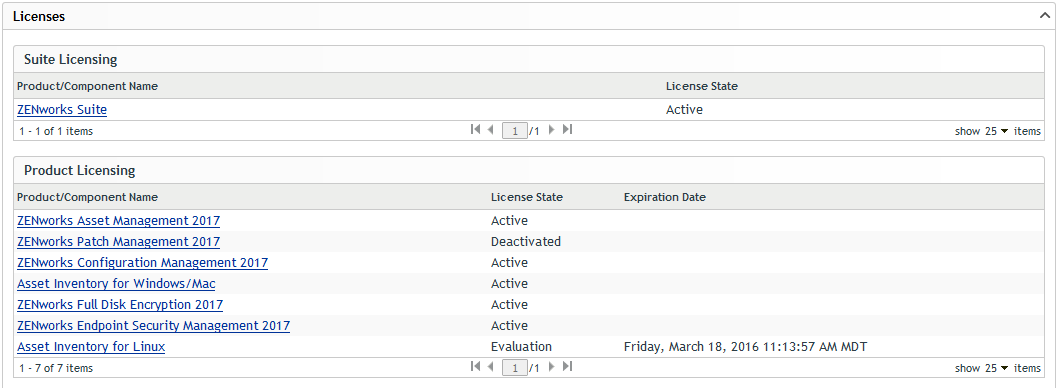Go to first page in Product Licensing

(x=475, y=367)
